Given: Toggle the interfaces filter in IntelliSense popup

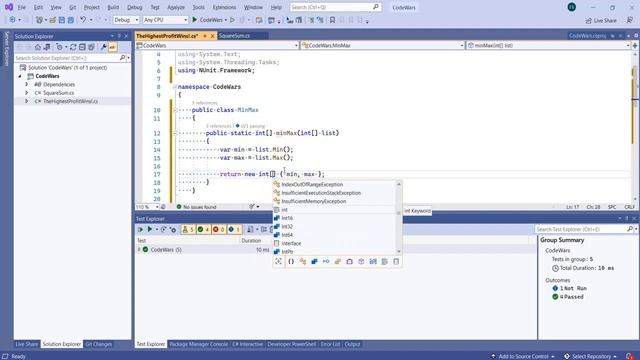Looking at the screenshot, I should pos(326,262).
